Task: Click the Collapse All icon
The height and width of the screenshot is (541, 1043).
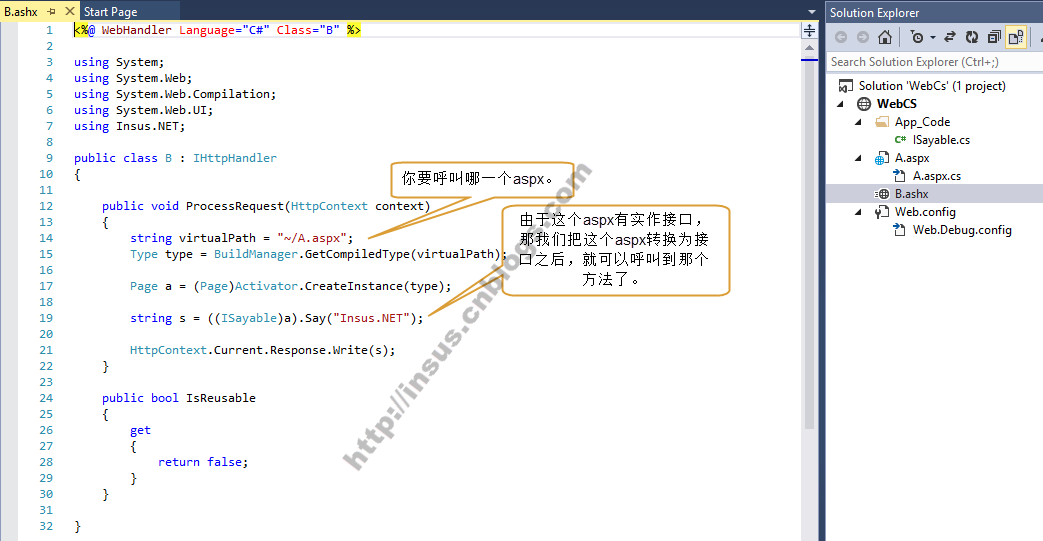Action: [994, 38]
